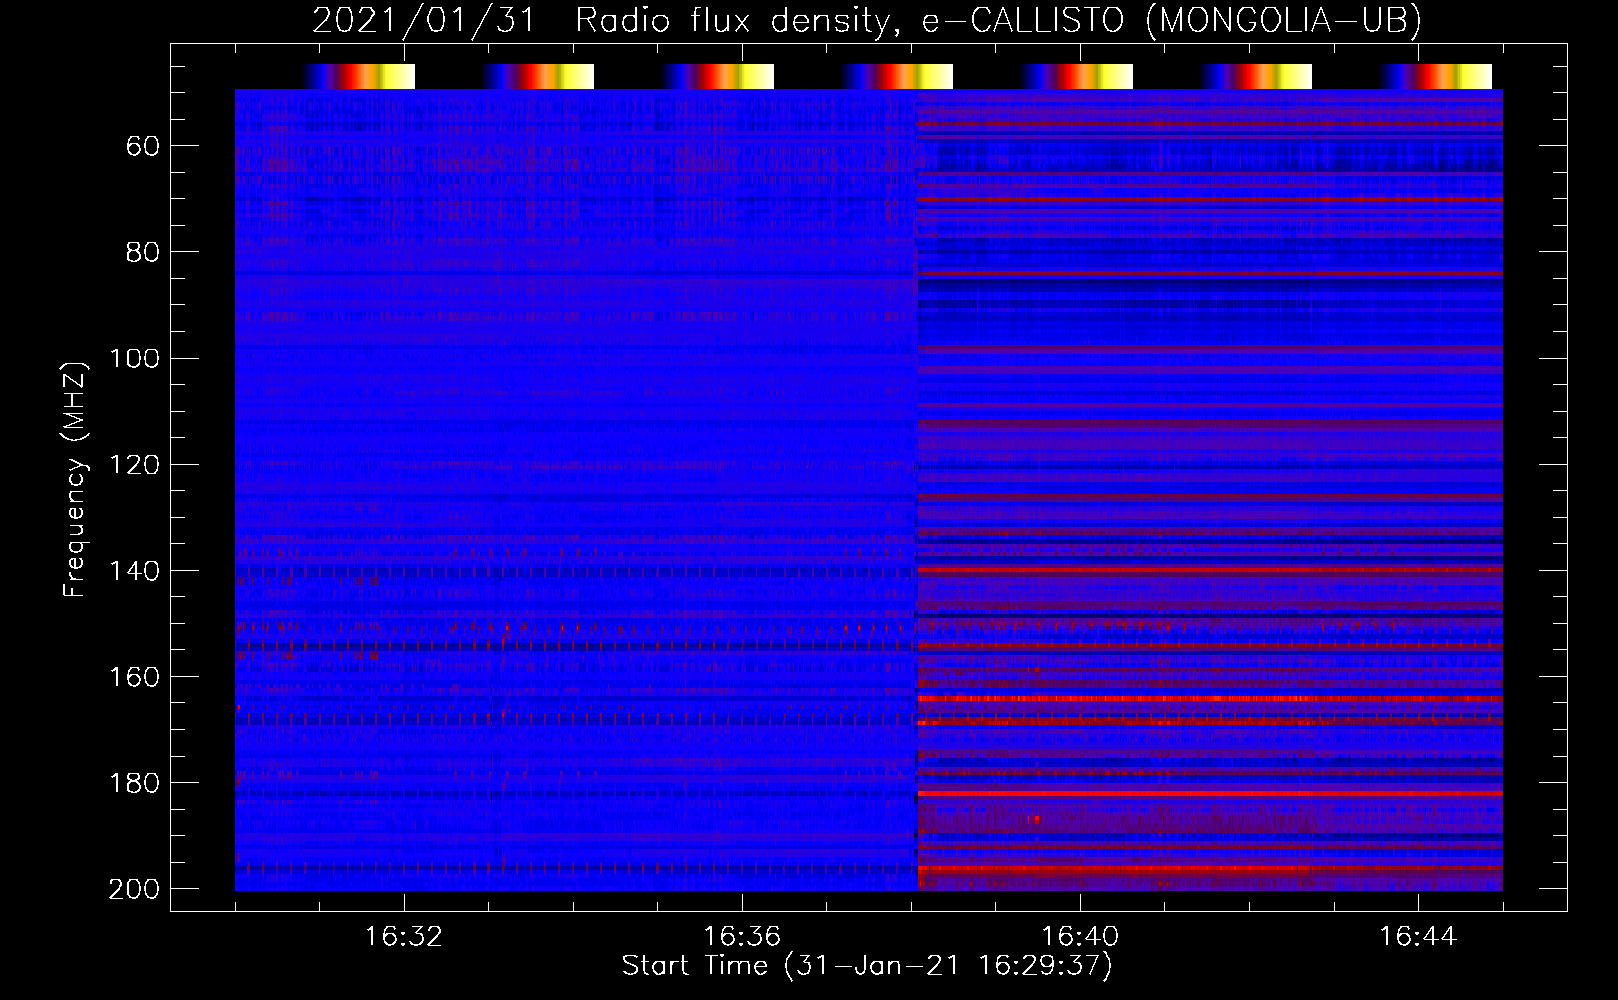Click the Start Time axis caption

point(867,966)
